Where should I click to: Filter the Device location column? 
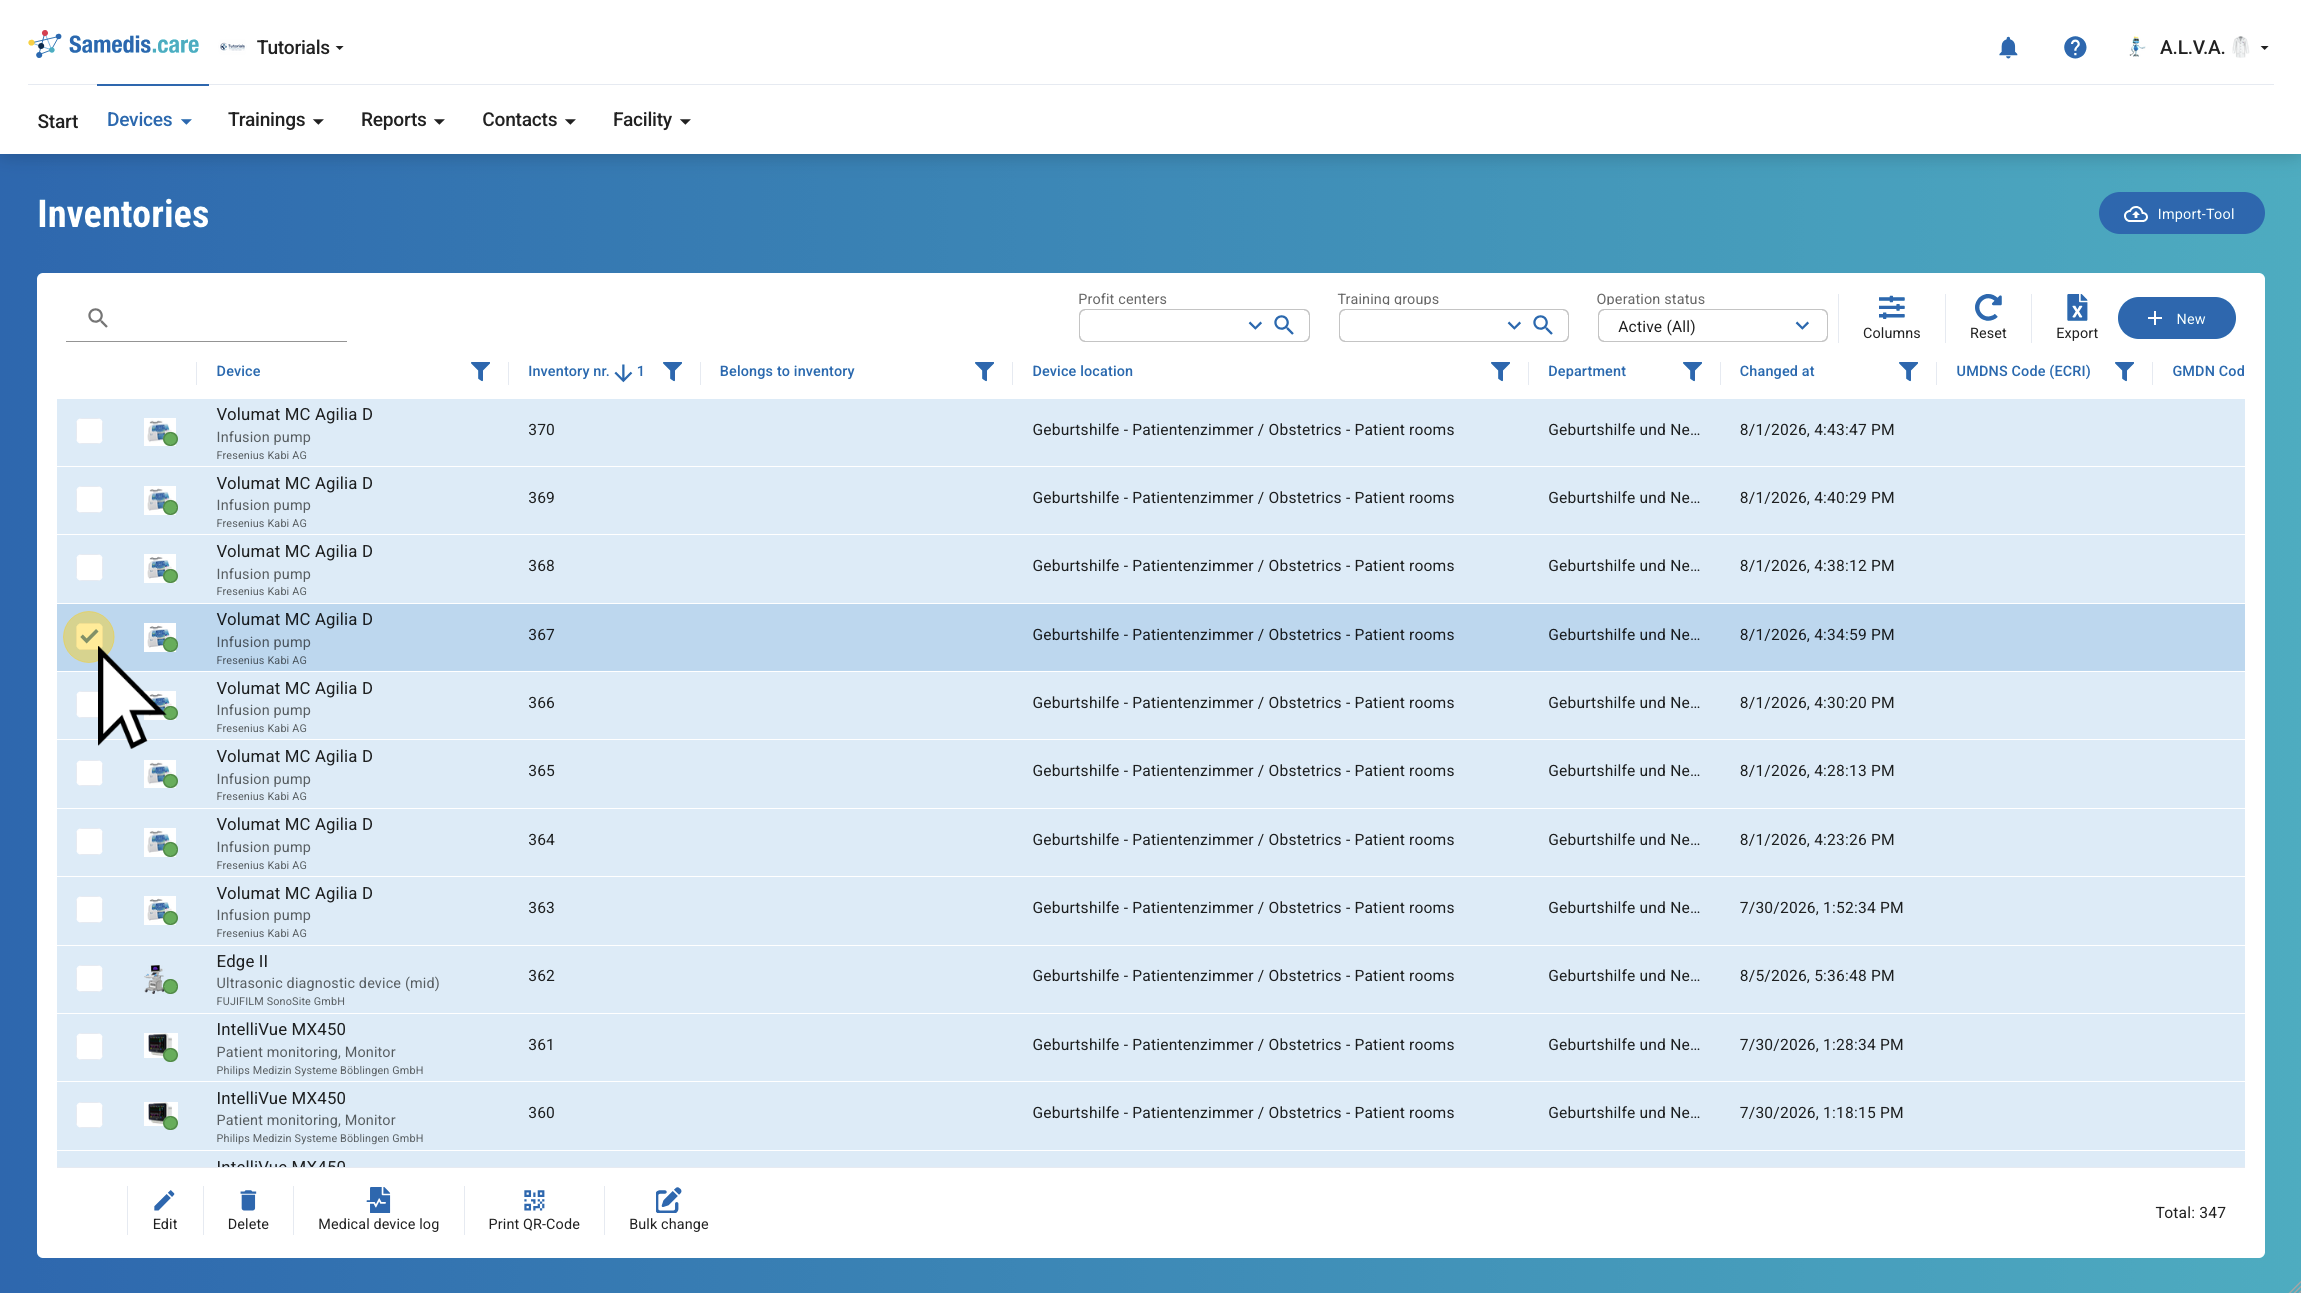point(1501,372)
